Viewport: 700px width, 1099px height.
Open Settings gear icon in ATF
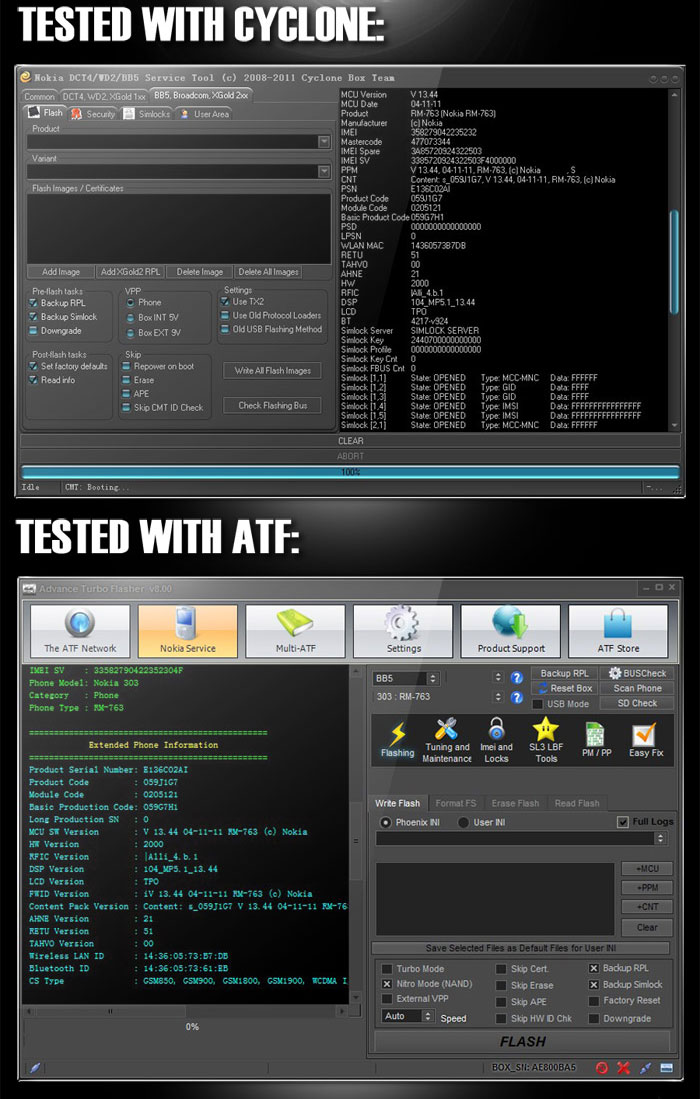(402, 623)
